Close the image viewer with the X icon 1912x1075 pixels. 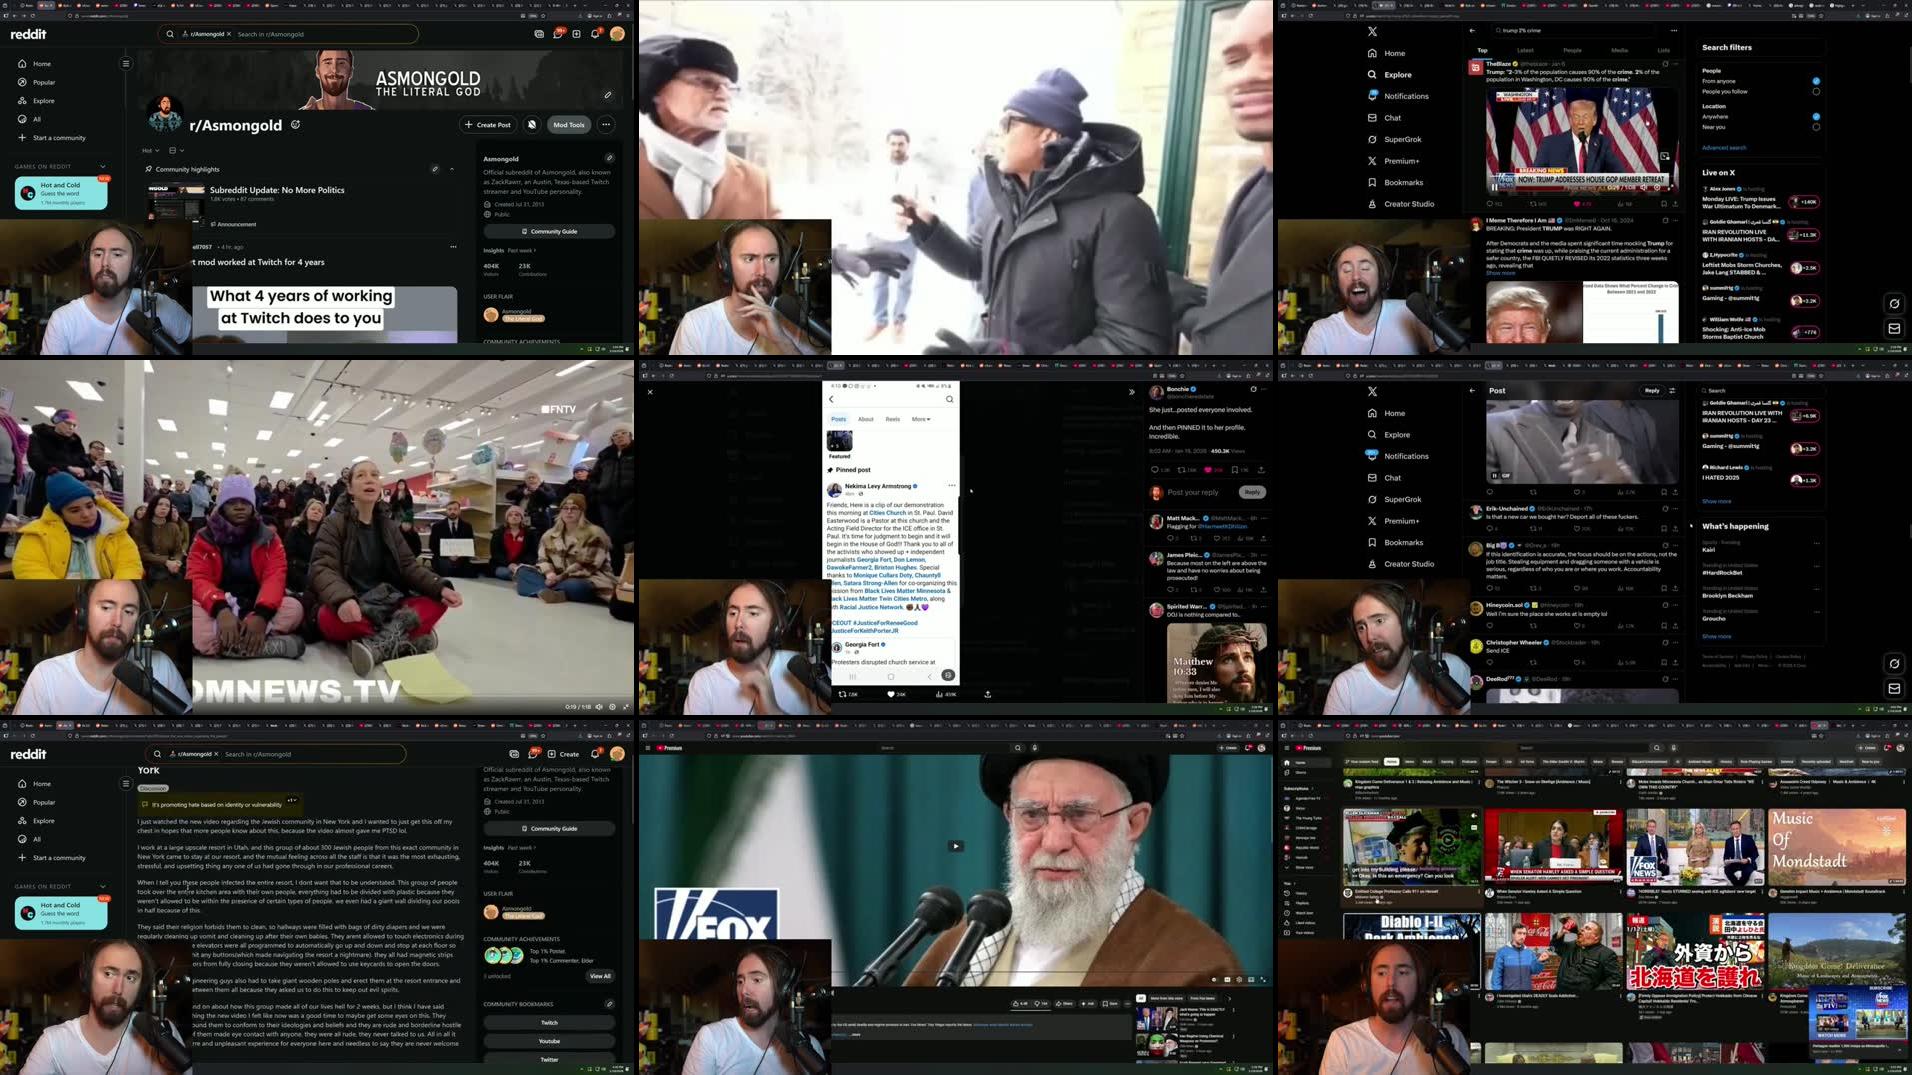tap(650, 392)
